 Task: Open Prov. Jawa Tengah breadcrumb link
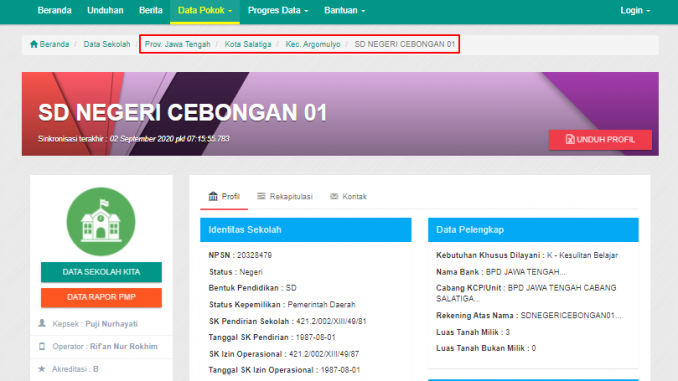click(x=177, y=44)
